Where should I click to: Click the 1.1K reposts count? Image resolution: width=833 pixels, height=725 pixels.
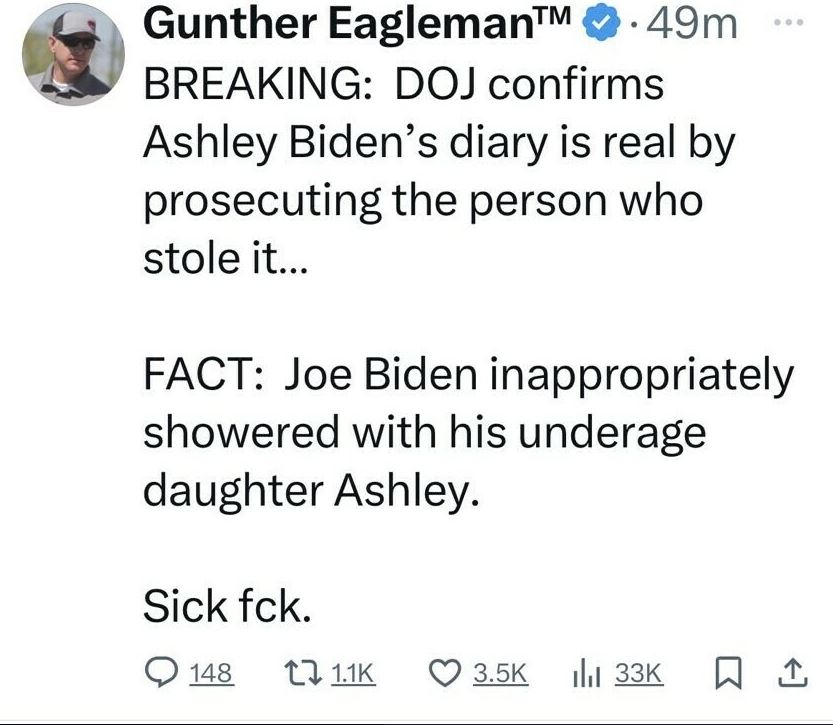coord(353,673)
